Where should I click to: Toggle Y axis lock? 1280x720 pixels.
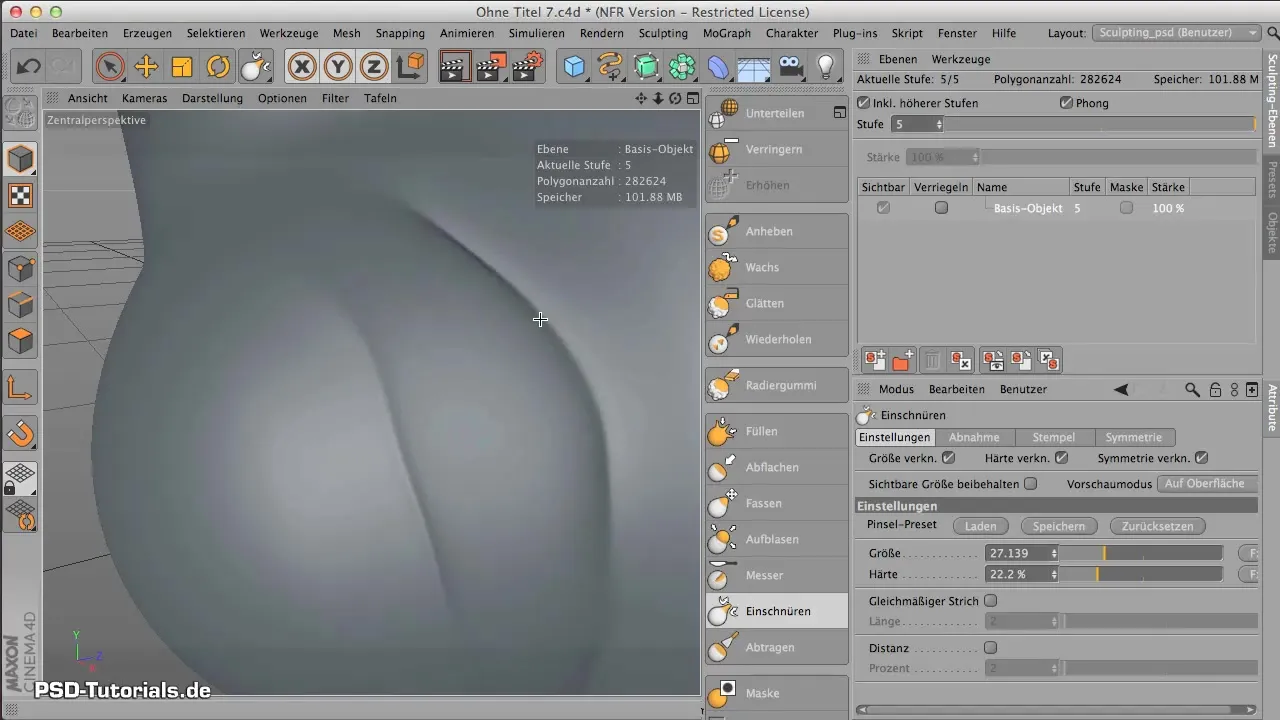point(338,67)
